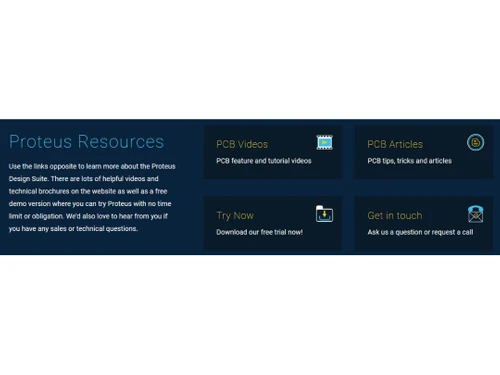Click 'Ask us a question or request a call'
Screen dimensions: 500x375
420,232
